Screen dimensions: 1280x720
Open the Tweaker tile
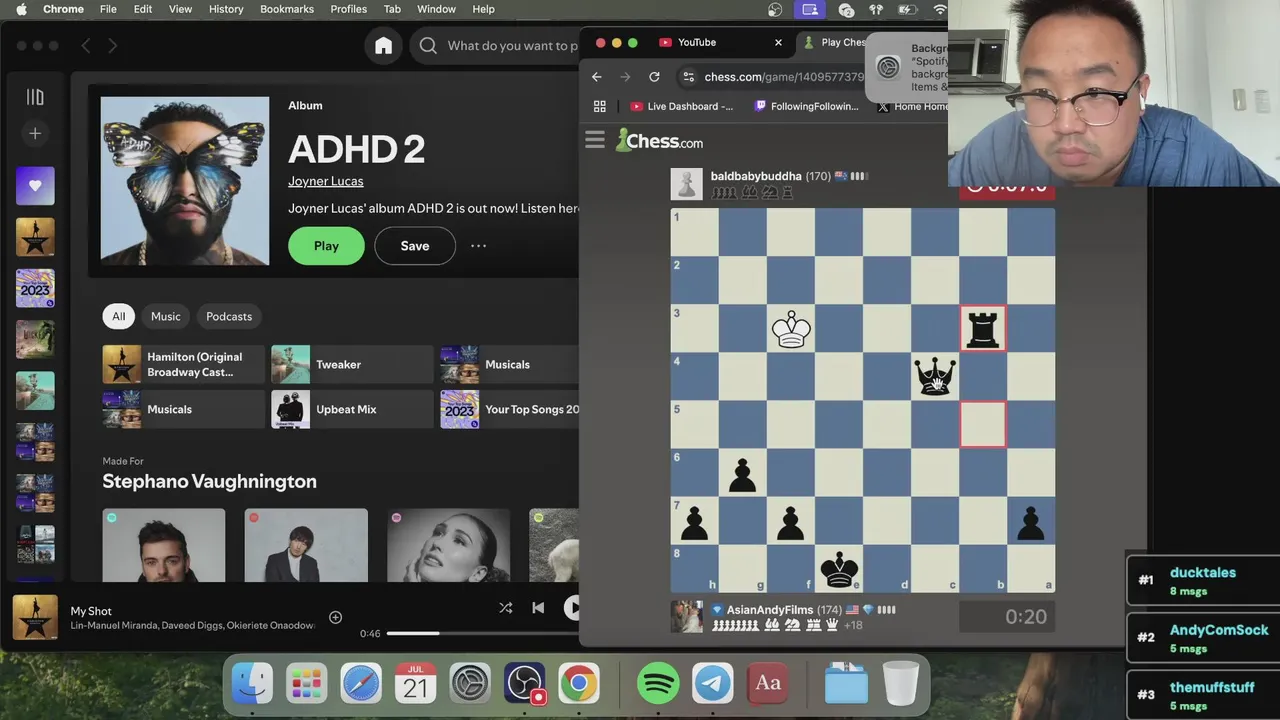(352, 365)
